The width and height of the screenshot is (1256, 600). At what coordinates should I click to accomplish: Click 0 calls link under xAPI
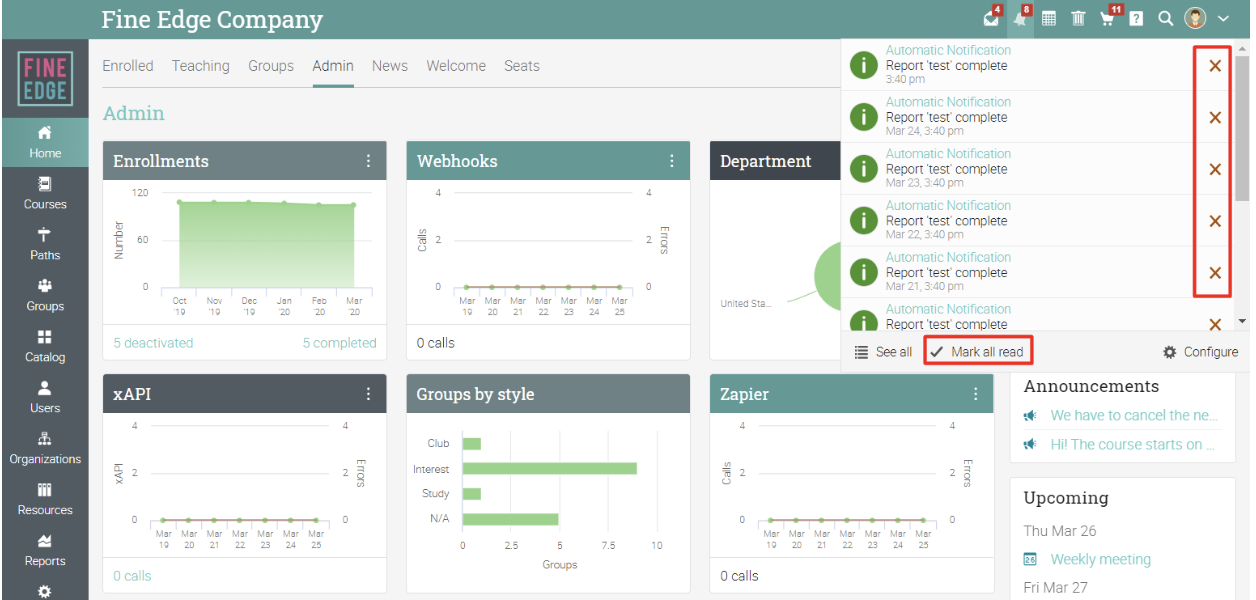click(132, 576)
